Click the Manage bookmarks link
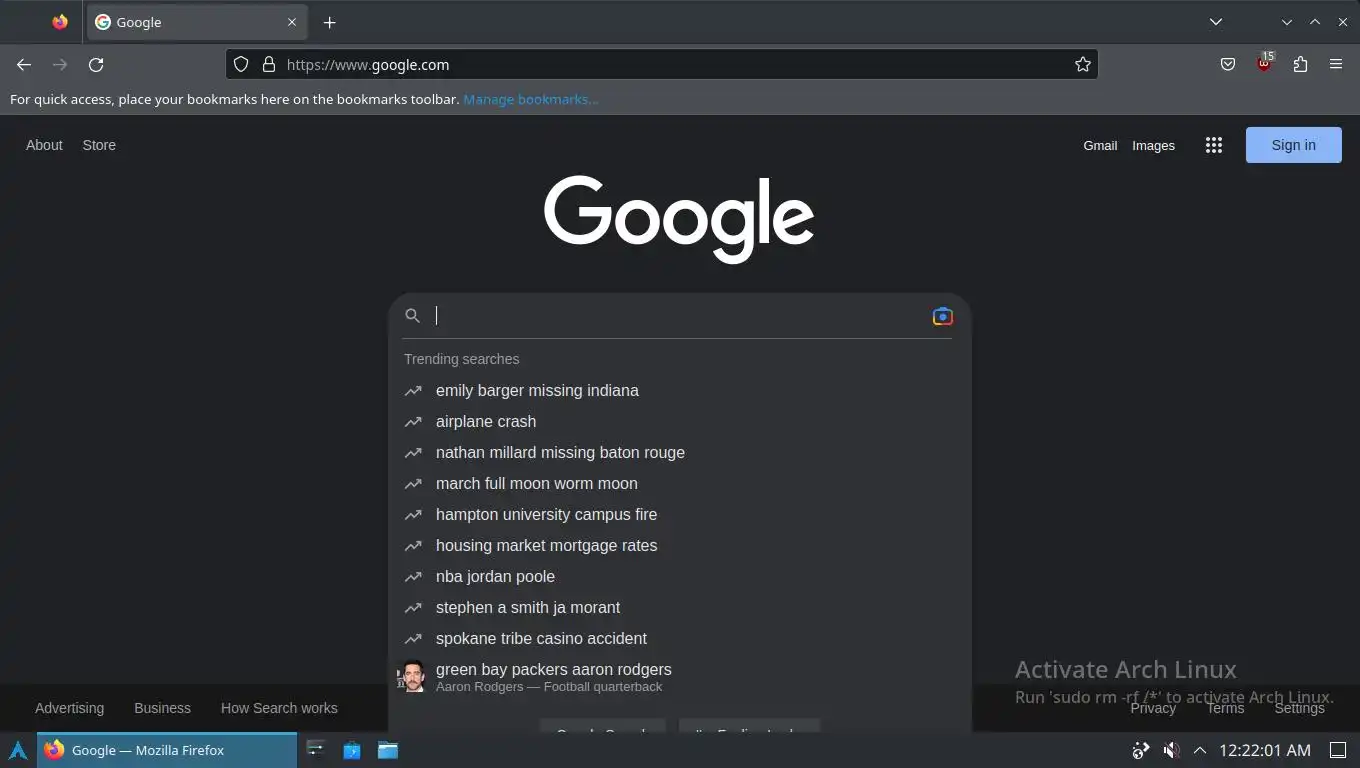Screen dimensions: 1360x768 [x=531, y=99]
